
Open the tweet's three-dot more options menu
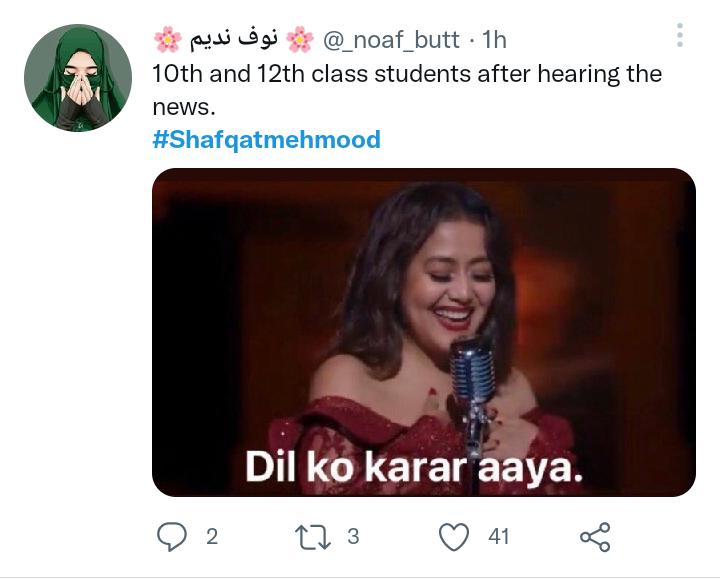coord(679,36)
